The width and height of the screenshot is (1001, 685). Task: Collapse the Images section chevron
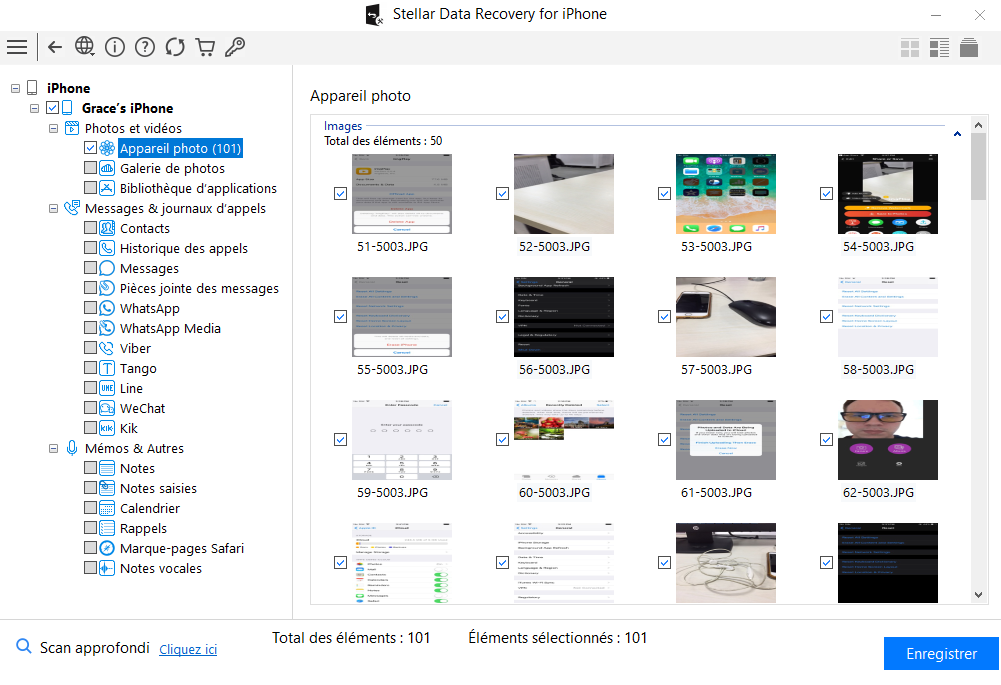pyautogui.click(x=957, y=134)
